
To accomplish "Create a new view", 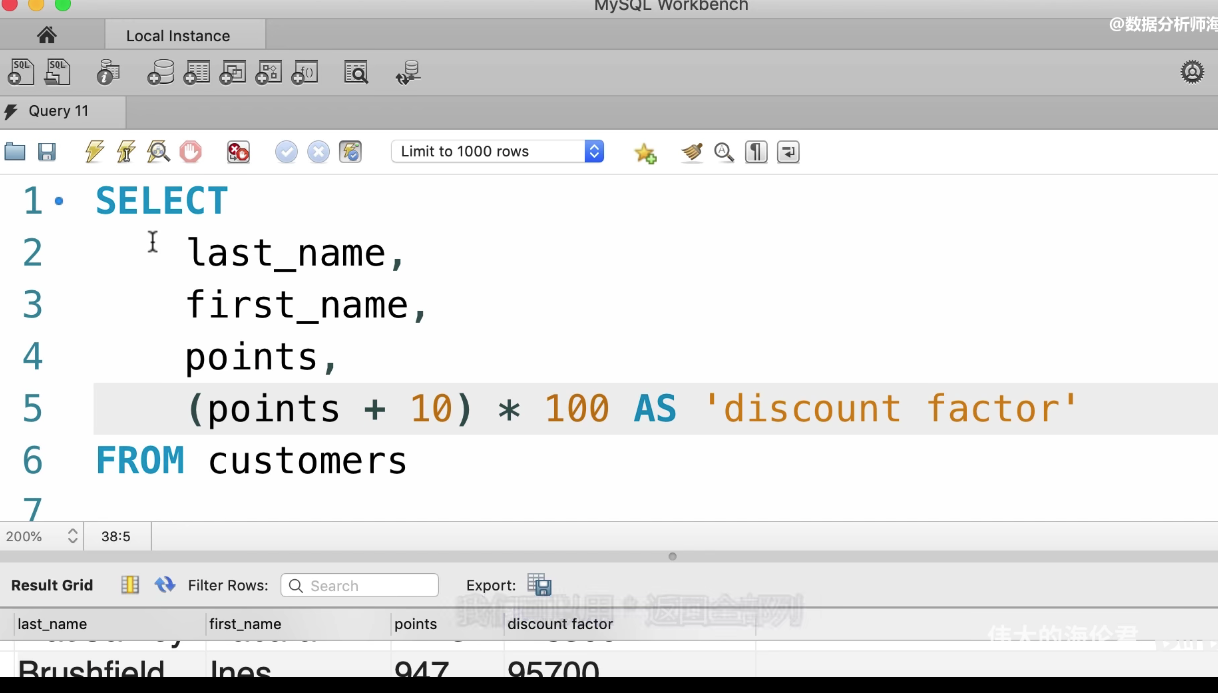I will (233, 72).
